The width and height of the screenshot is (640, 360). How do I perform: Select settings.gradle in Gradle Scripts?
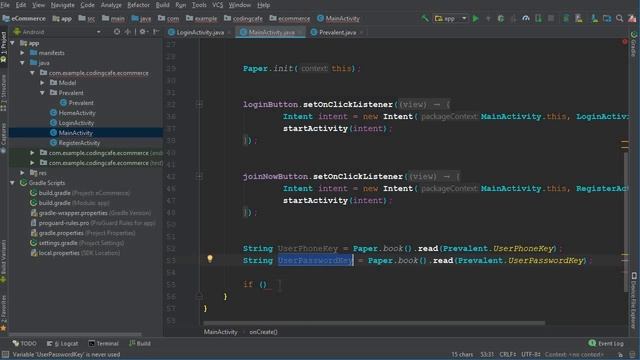[x=77, y=243]
